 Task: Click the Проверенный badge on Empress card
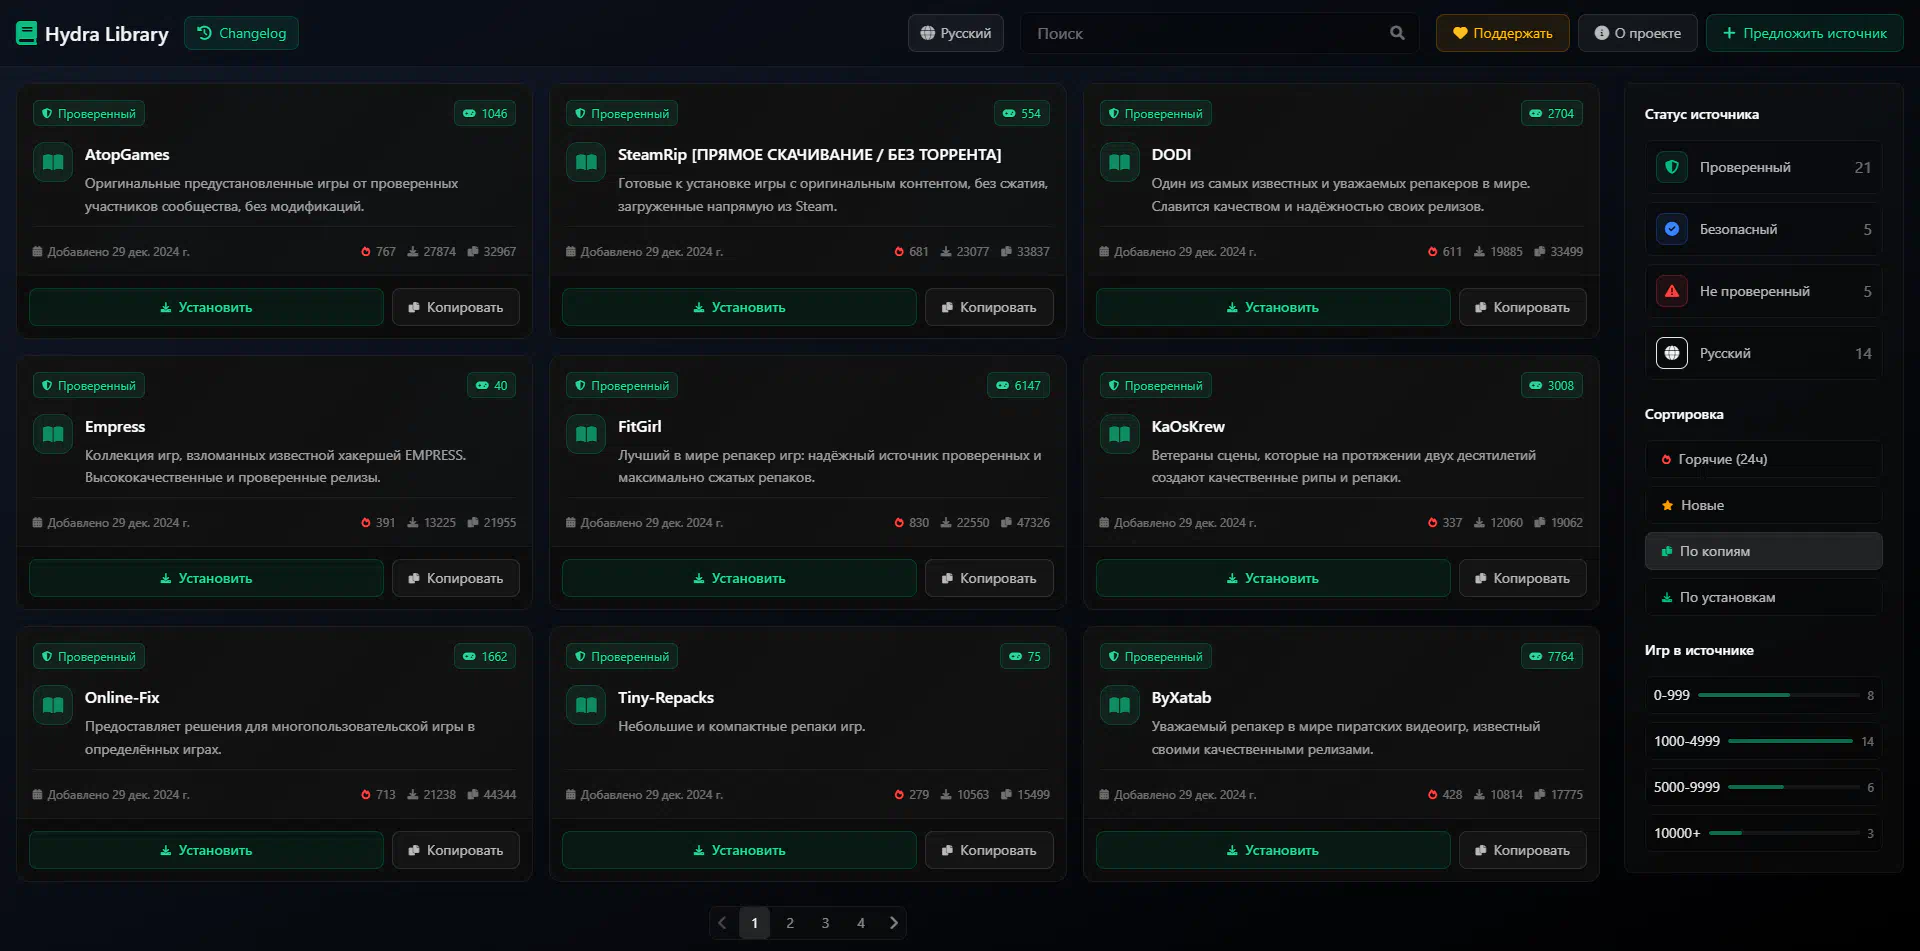coord(89,385)
